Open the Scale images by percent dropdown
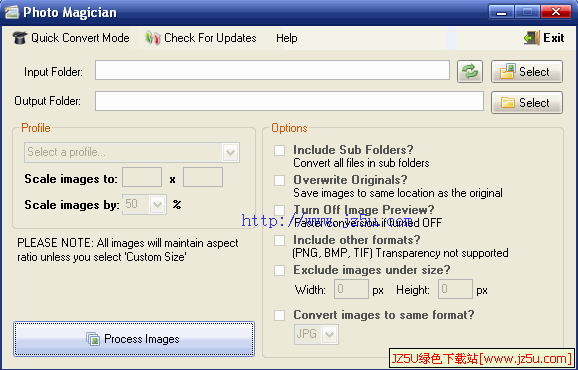Image resolution: width=578 pixels, height=370 pixels. [x=144, y=204]
